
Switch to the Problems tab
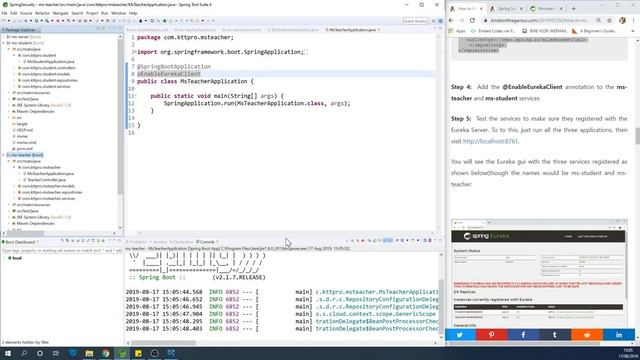(138, 242)
